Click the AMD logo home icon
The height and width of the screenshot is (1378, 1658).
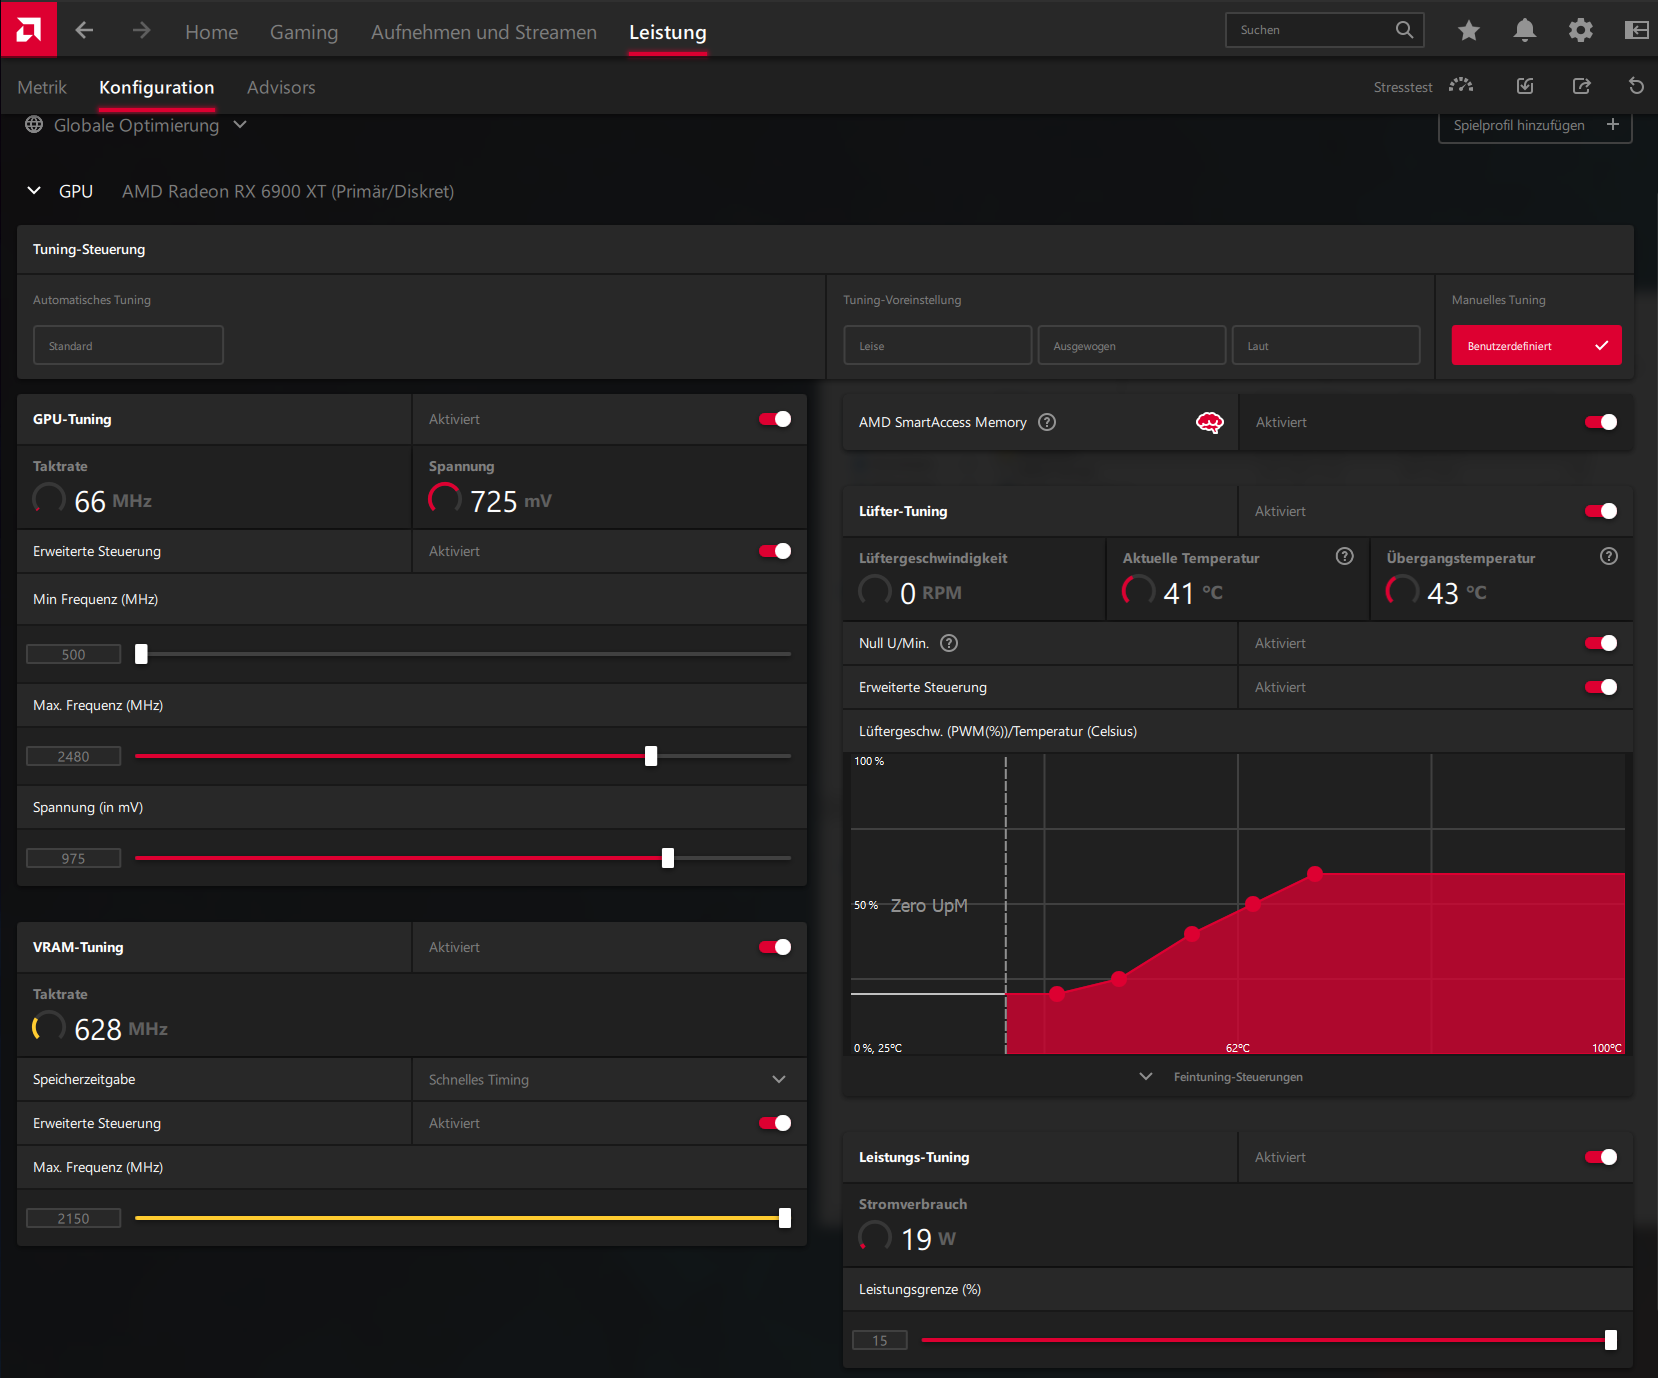(28, 29)
